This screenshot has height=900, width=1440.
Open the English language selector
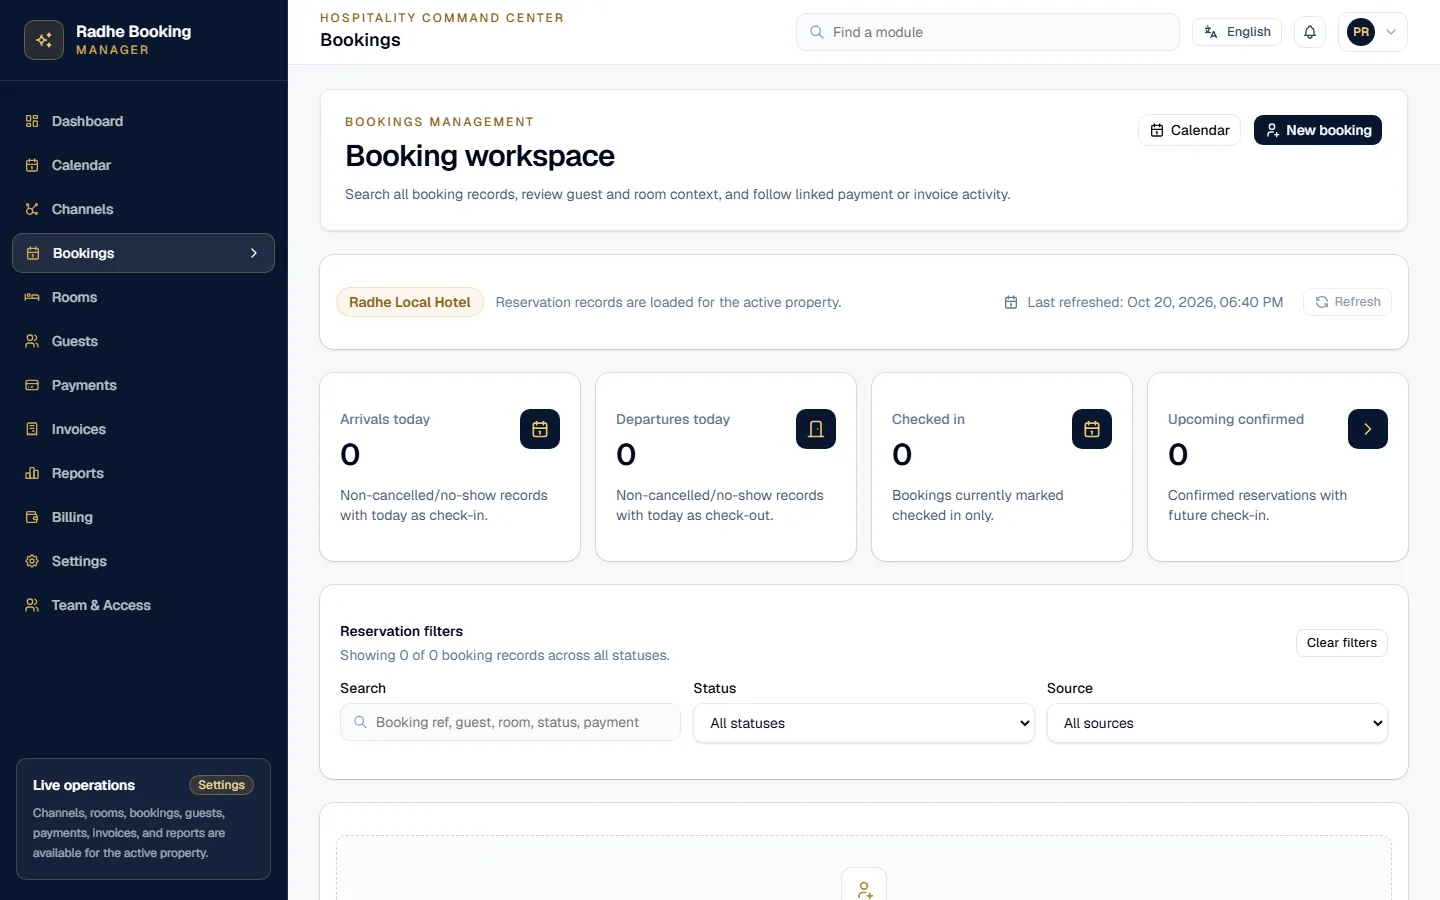tap(1237, 32)
